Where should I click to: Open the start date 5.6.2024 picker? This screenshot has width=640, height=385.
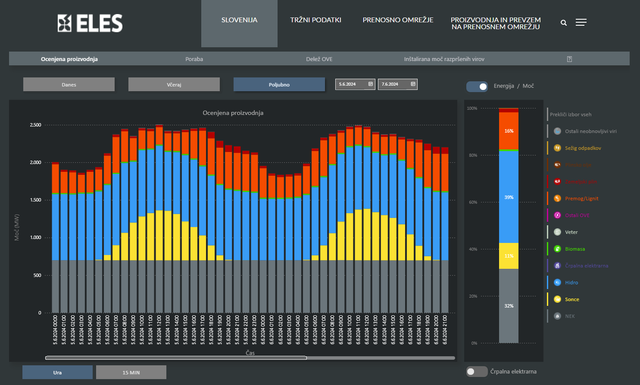click(x=355, y=84)
